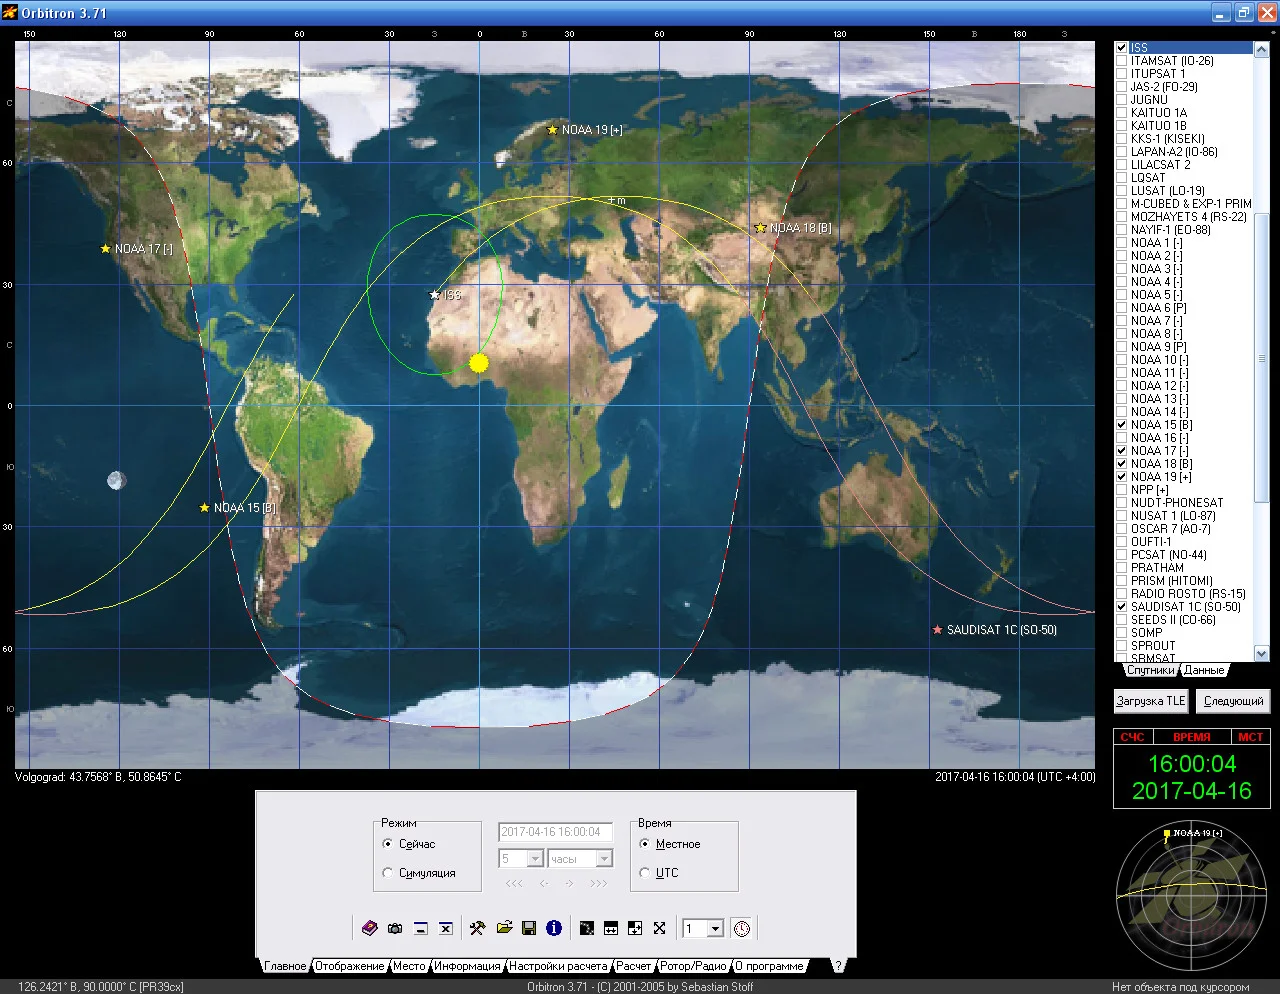Image resolution: width=1280 pixels, height=994 pixels.
Task: Open the Расчет tab
Action: [x=633, y=966]
